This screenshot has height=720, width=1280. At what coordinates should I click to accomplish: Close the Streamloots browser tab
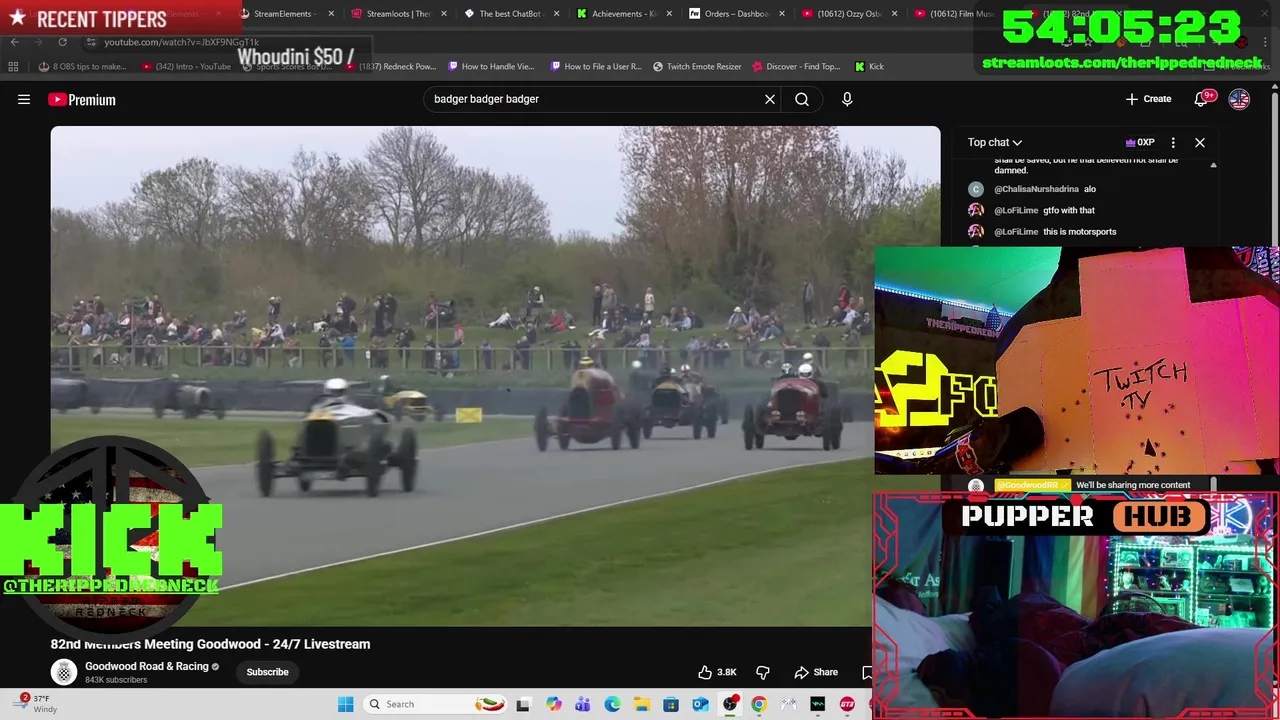click(444, 14)
